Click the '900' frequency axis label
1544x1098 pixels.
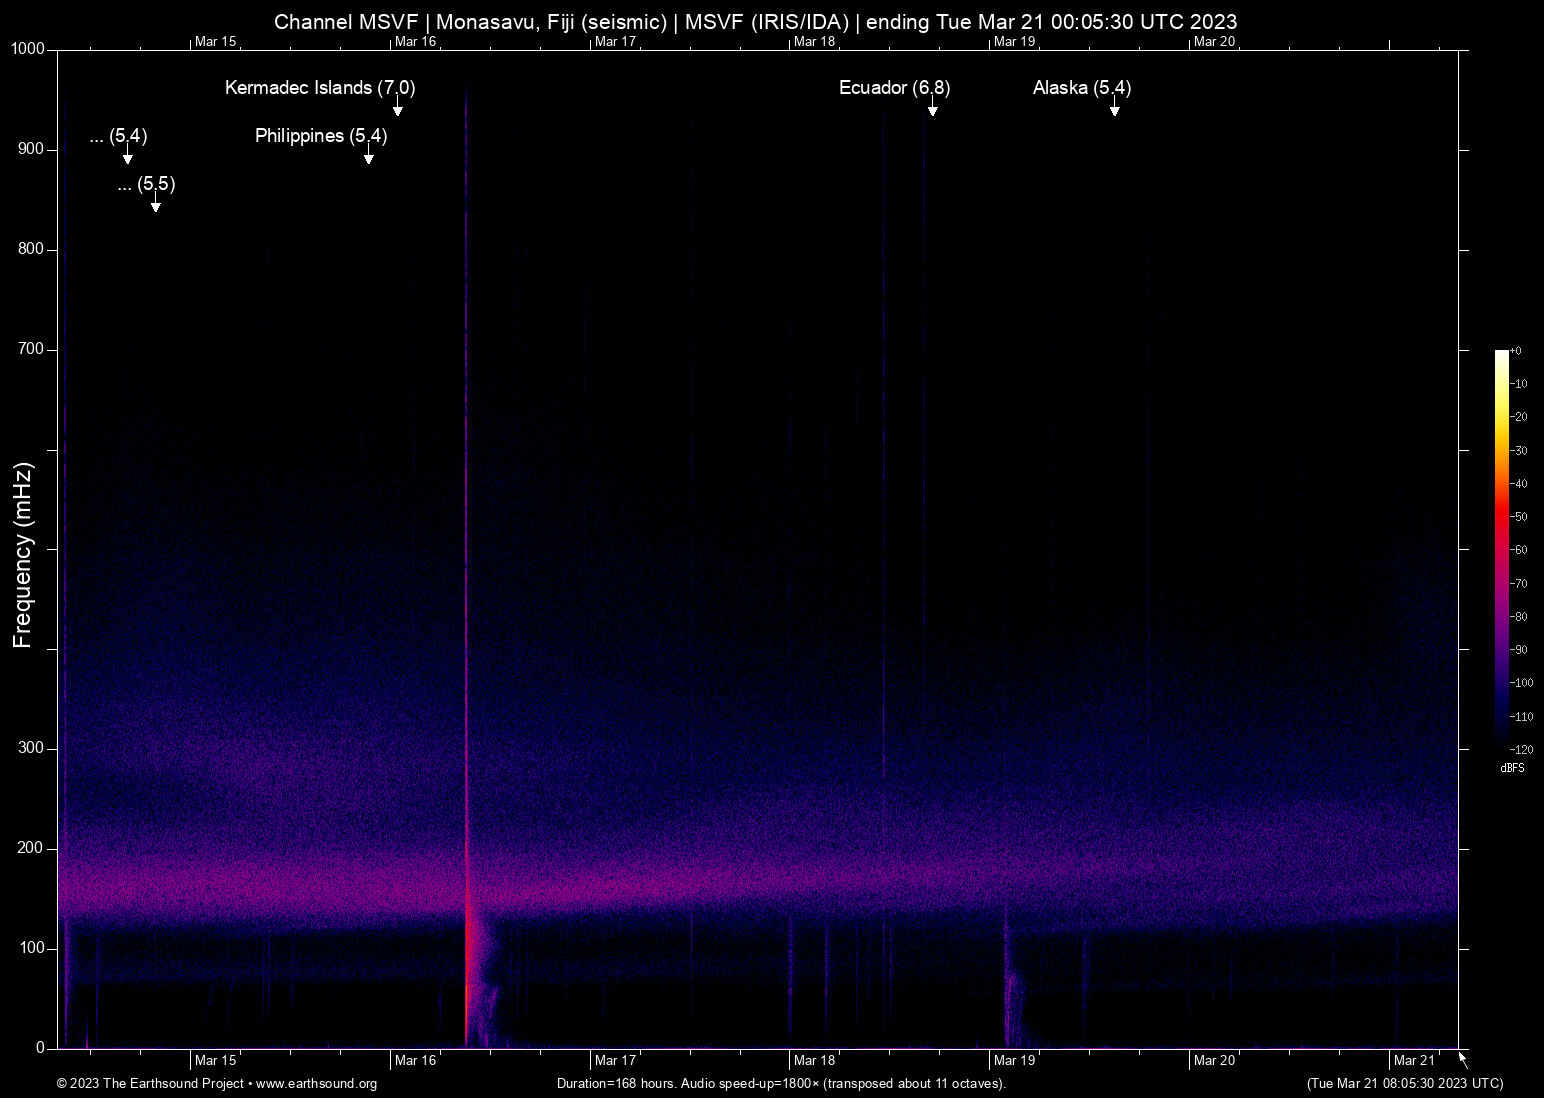click(31, 149)
